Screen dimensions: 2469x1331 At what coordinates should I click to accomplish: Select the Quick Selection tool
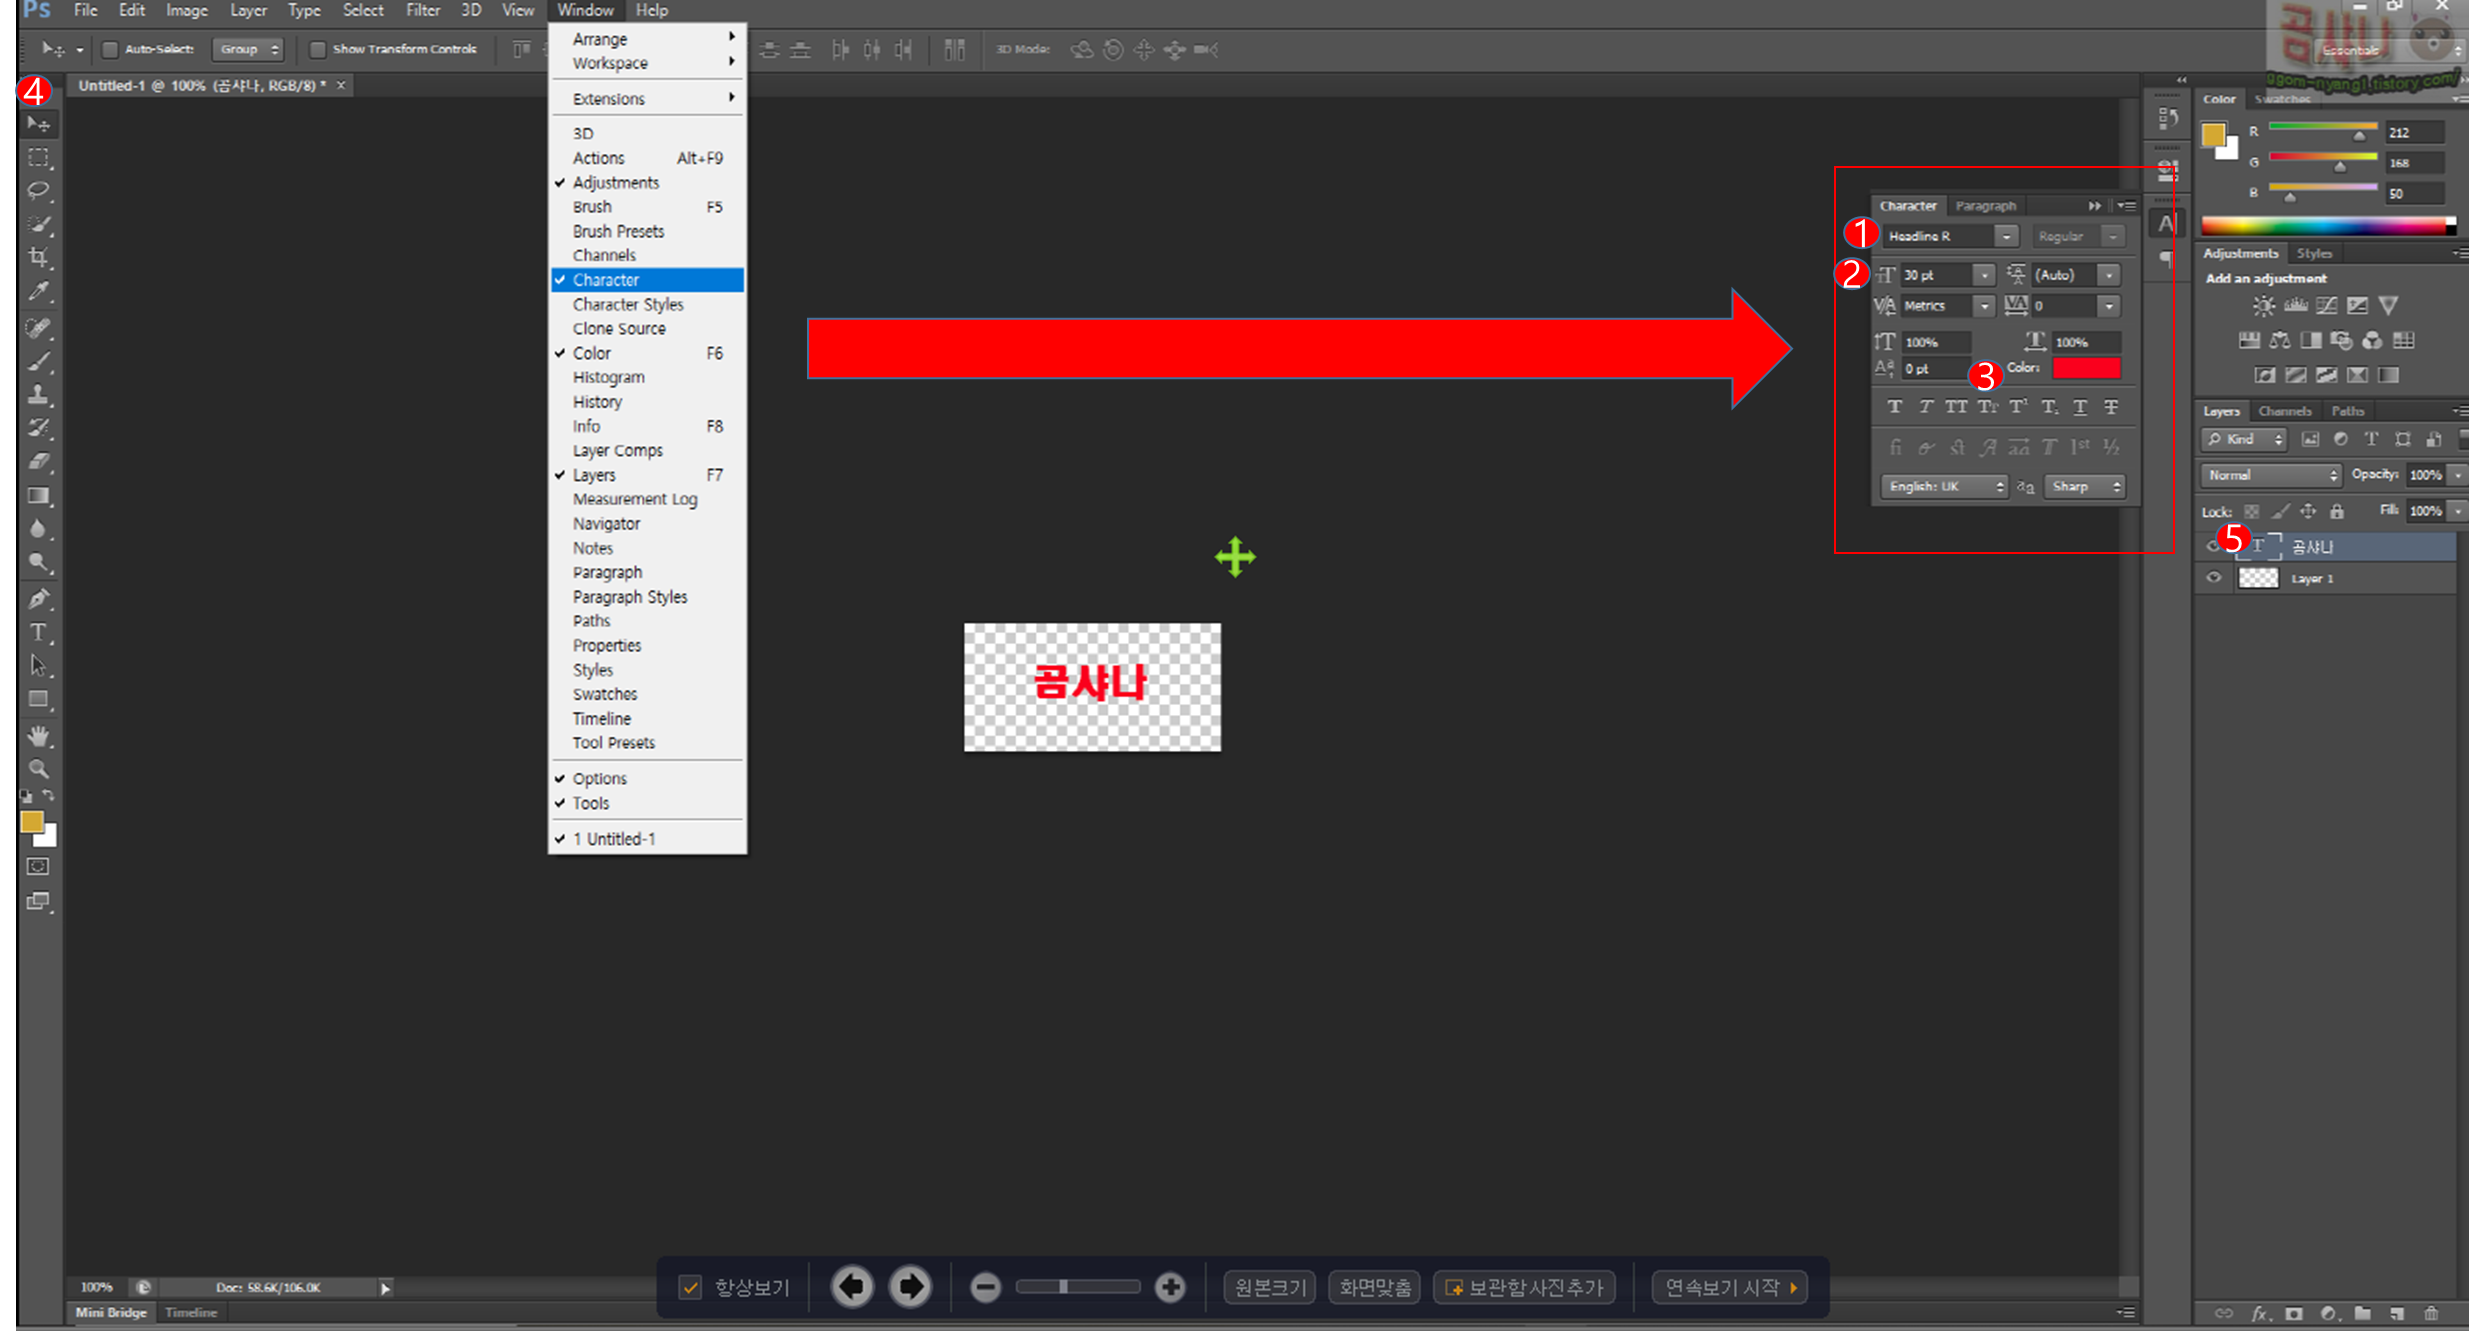pos(38,224)
